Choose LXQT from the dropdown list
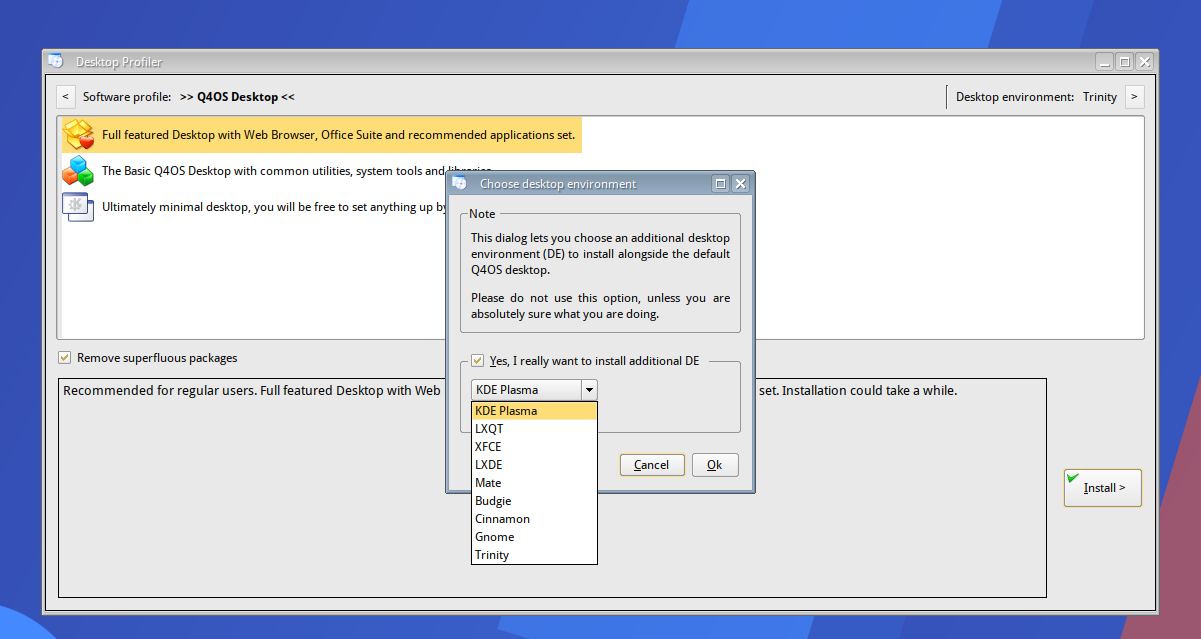This screenshot has height=639, width=1201. tap(534, 429)
